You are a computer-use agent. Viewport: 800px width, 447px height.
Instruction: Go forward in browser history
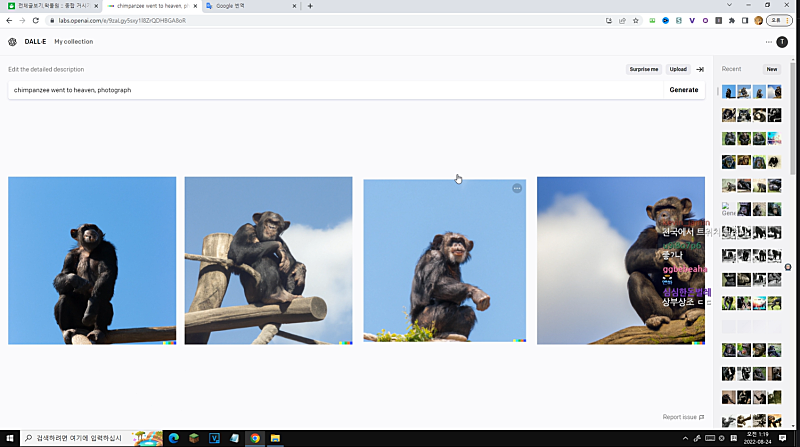click(22, 20)
